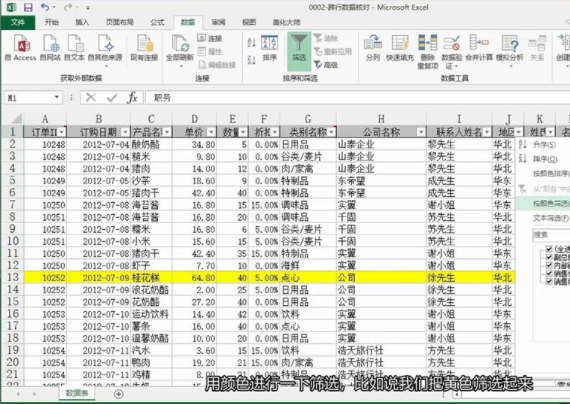This screenshot has width=570, height=404.
Task: Open filter dropdown on 类别名称 column
Action: [331, 132]
